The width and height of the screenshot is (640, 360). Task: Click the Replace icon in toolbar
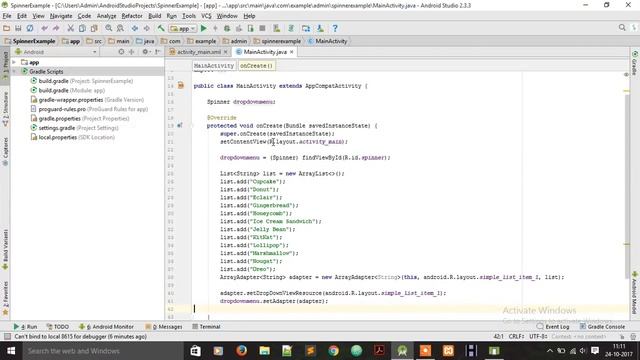(x=120, y=28)
